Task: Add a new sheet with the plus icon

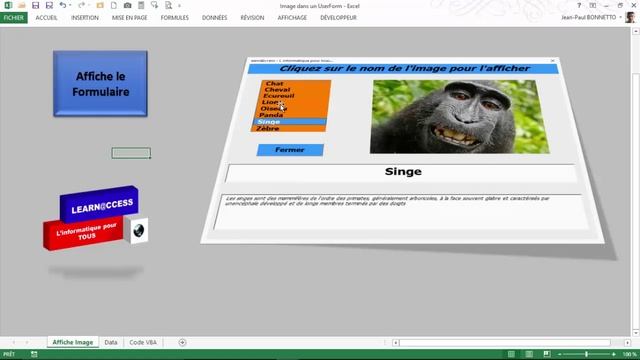Action: click(x=182, y=342)
